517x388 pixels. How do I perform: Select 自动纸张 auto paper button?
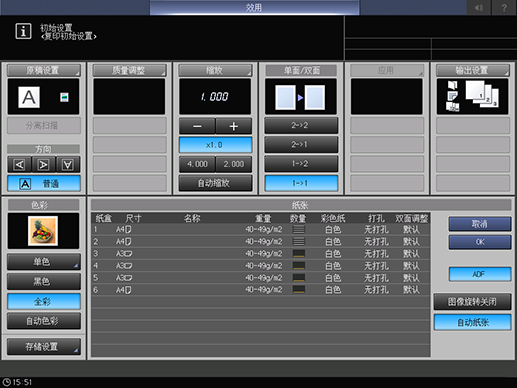[472, 322]
